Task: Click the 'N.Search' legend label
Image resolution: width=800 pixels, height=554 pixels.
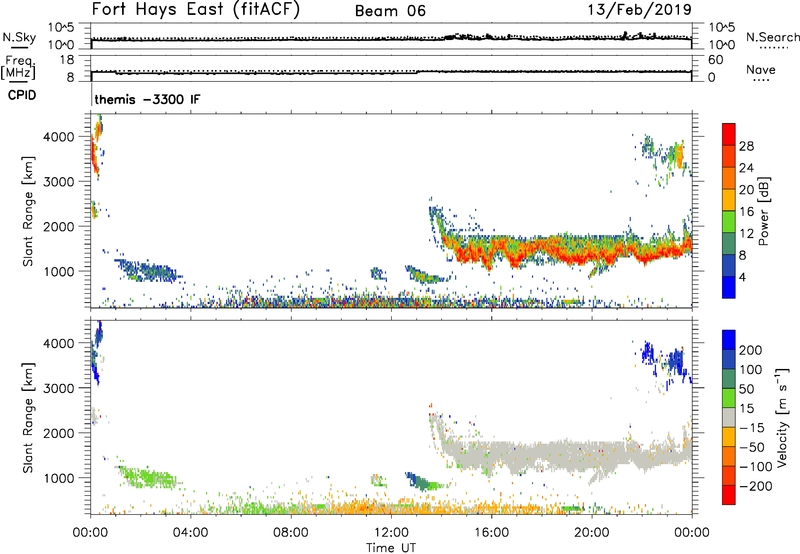Action: 772,37
